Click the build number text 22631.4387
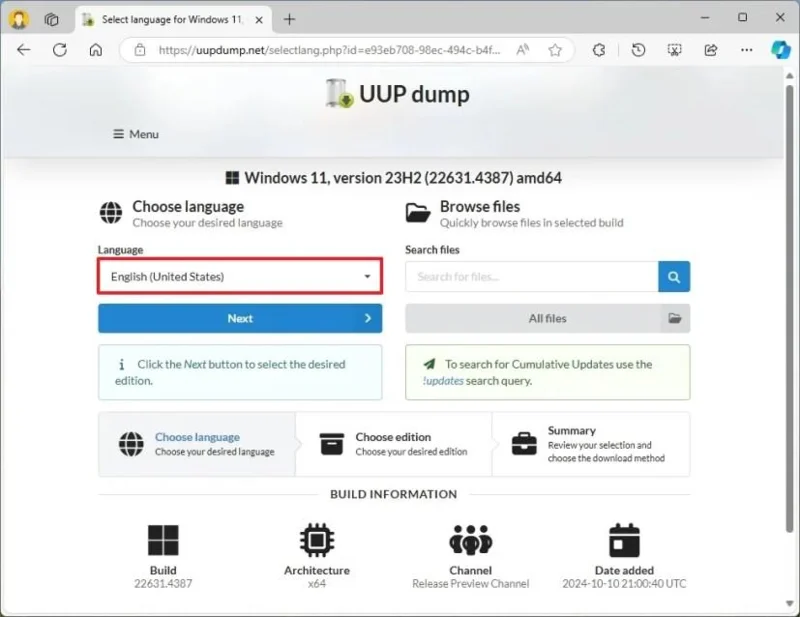800x617 pixels. click(163, 583)
